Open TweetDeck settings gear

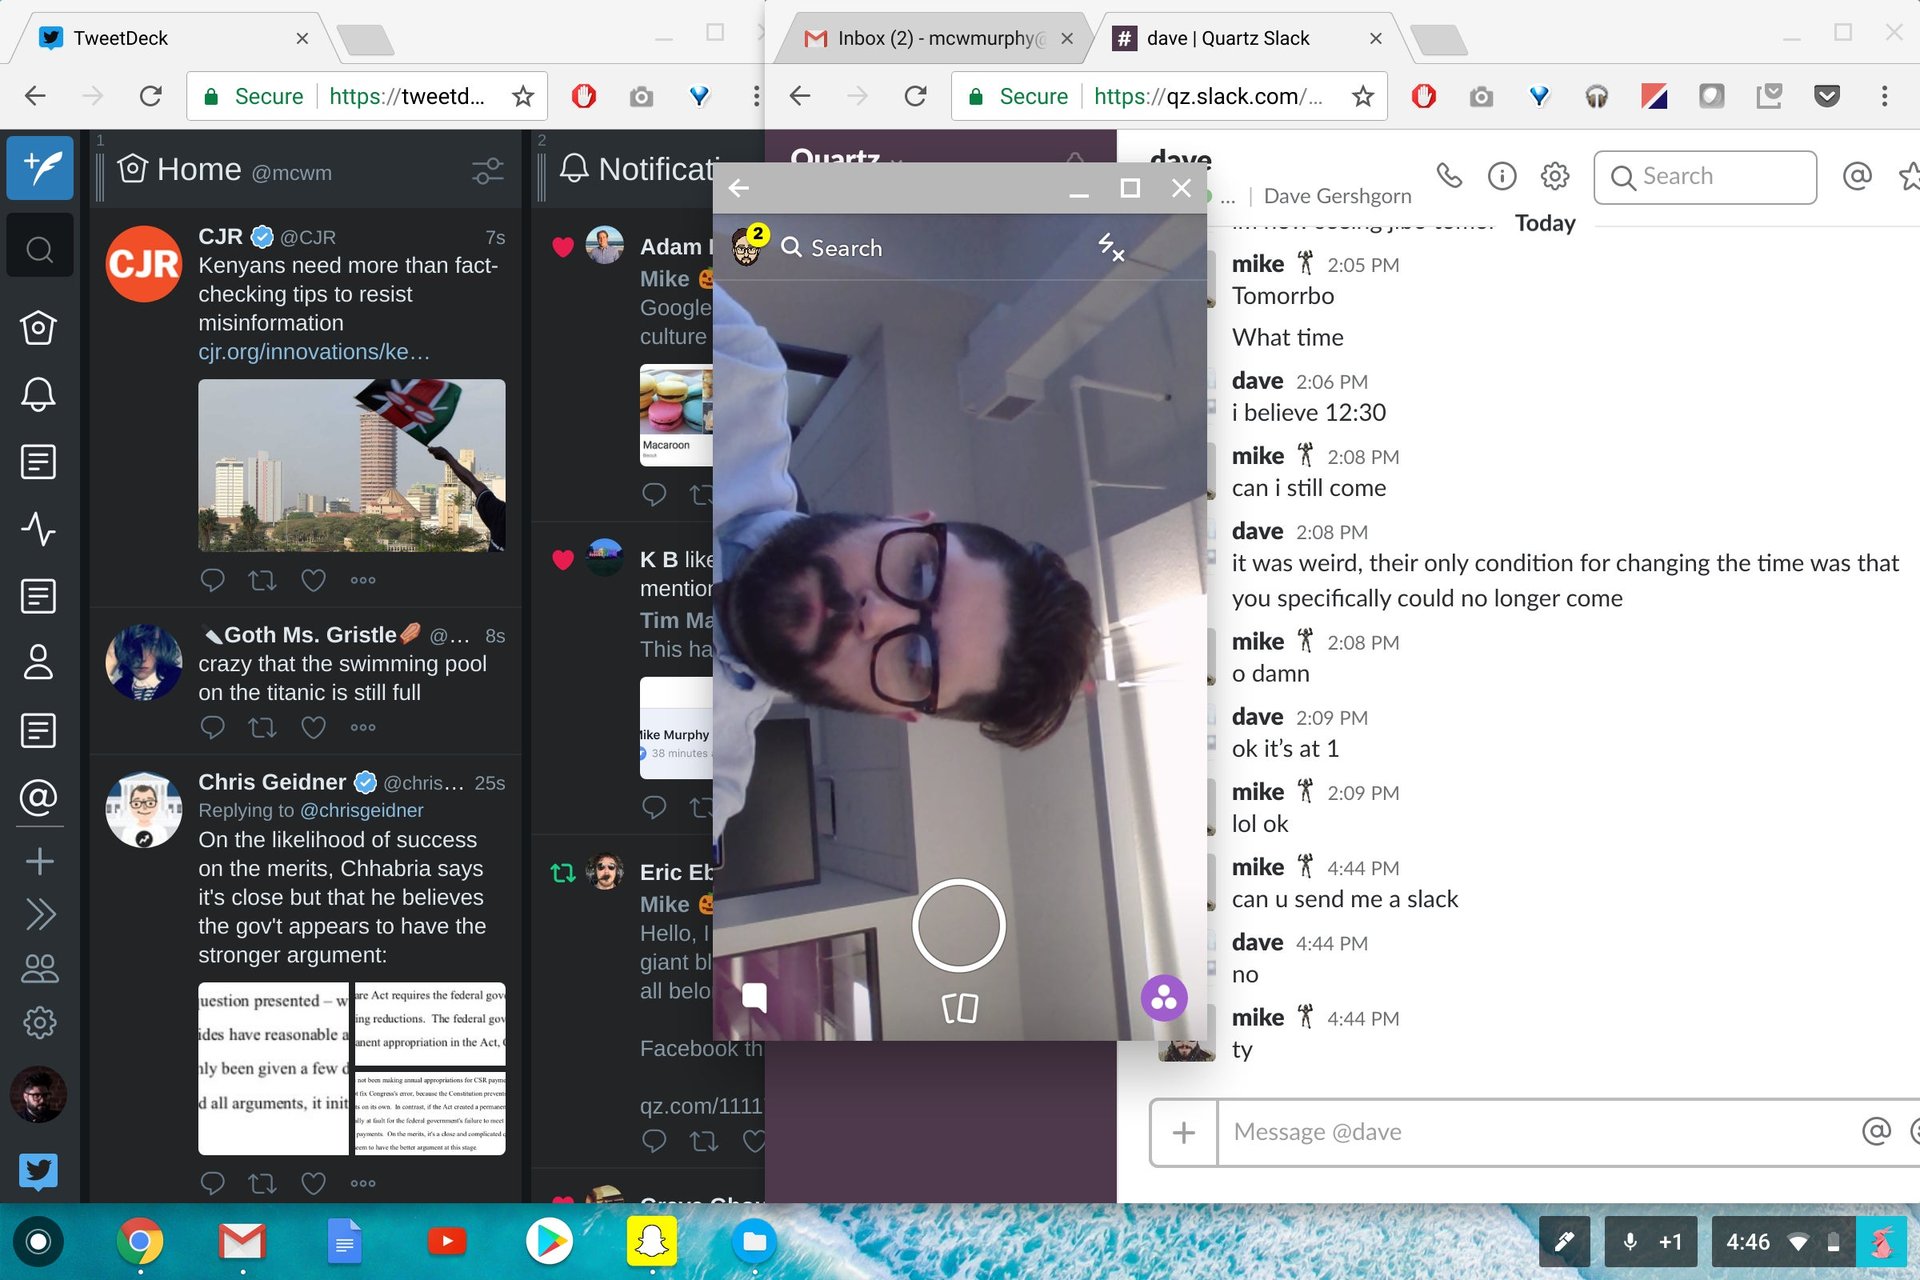[39, 1022]
